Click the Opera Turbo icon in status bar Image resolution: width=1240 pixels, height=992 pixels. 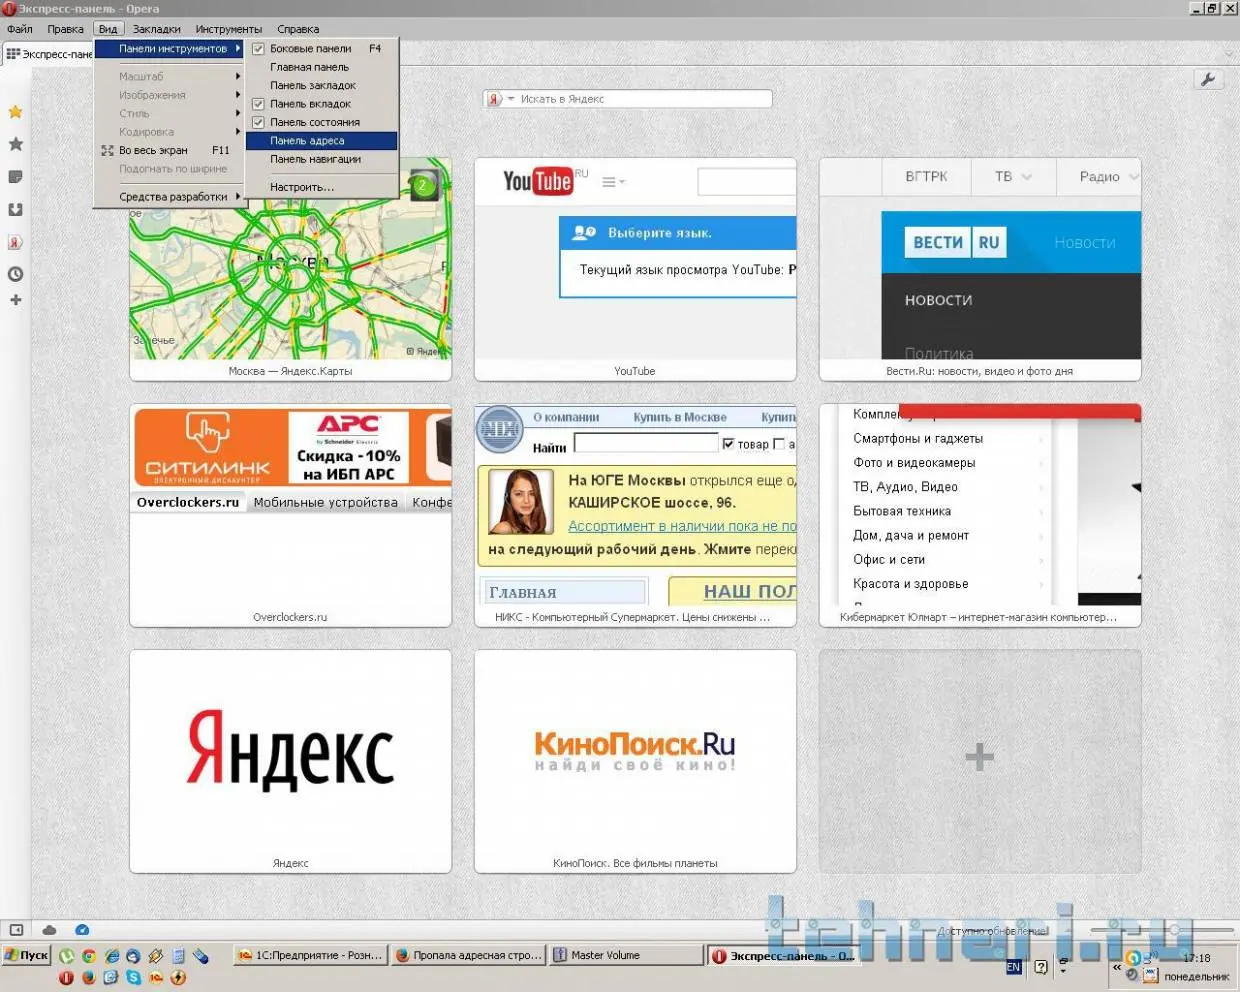82,930
